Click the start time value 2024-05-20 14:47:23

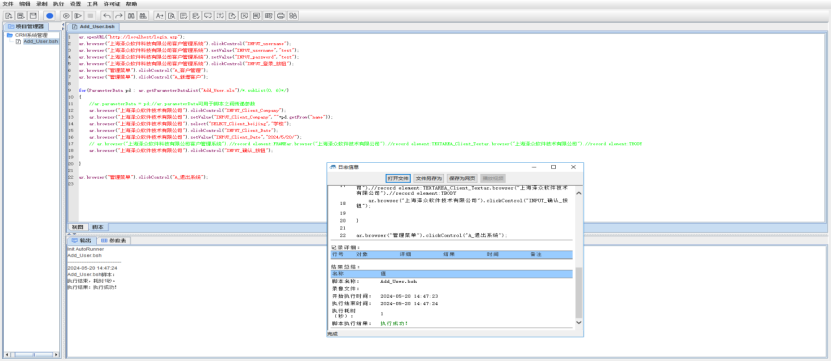point(409,296)
